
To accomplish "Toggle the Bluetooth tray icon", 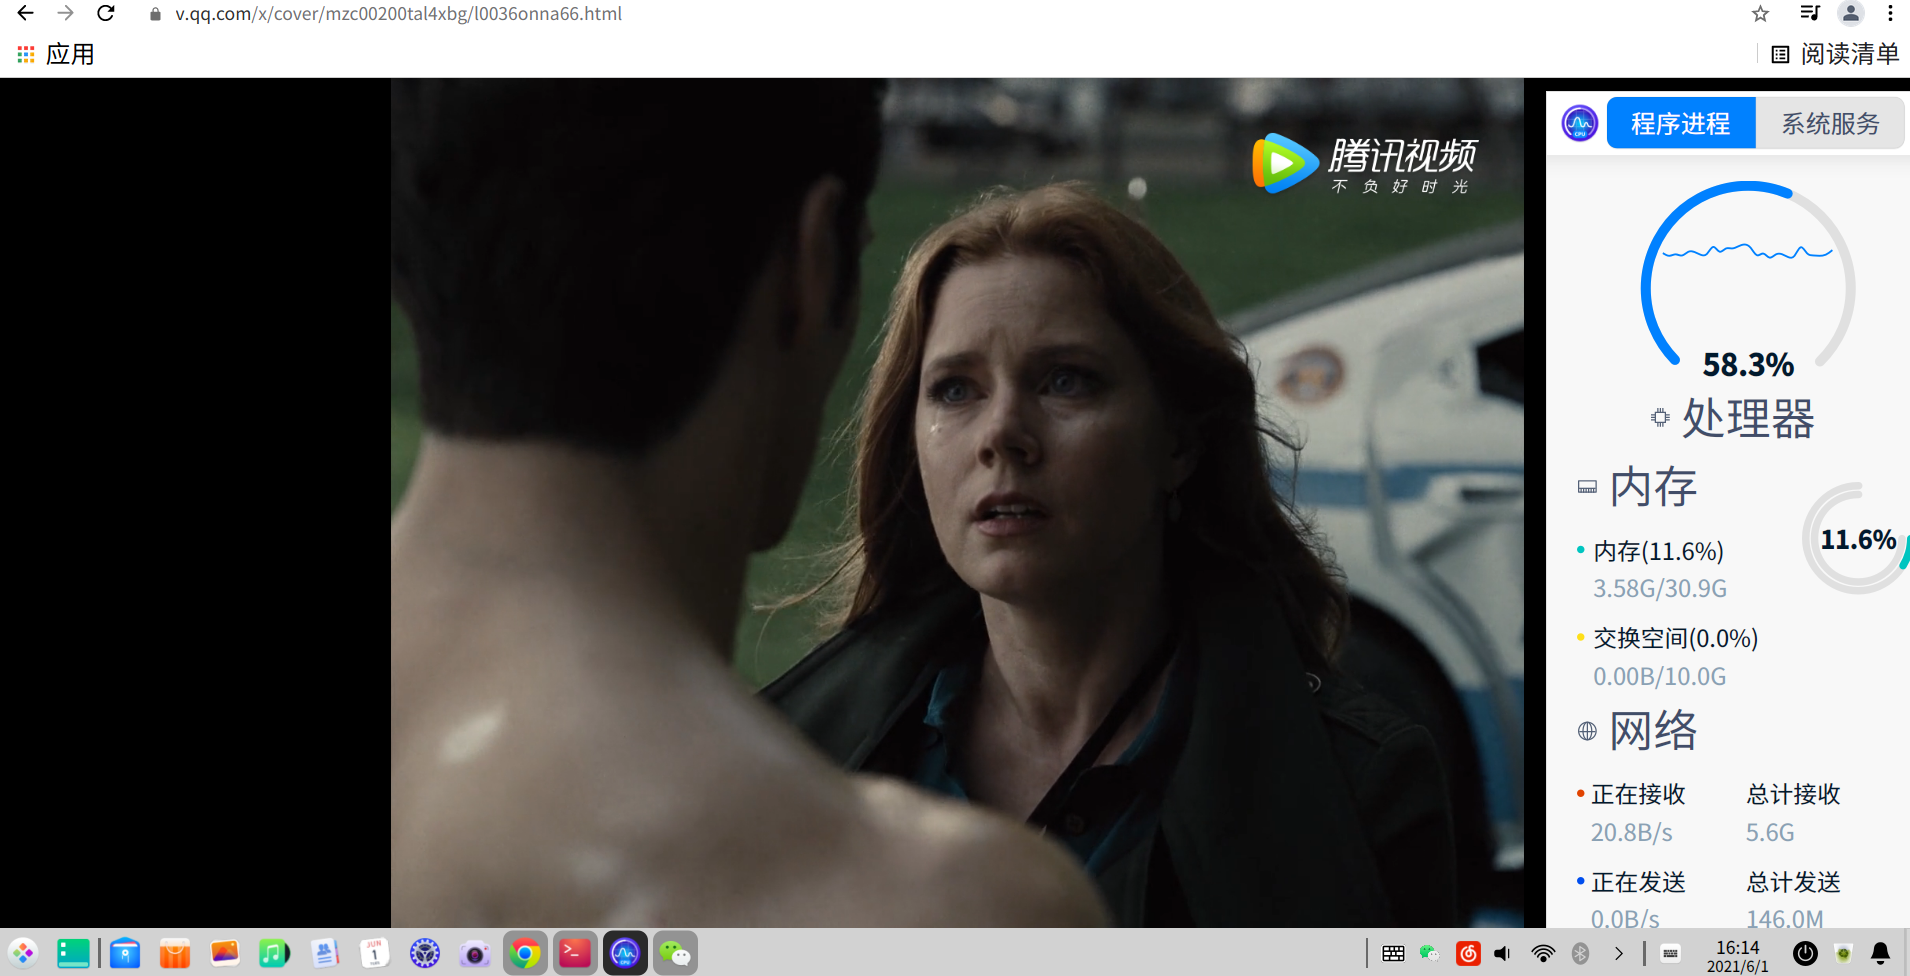I will click(x=1581, y=954).
